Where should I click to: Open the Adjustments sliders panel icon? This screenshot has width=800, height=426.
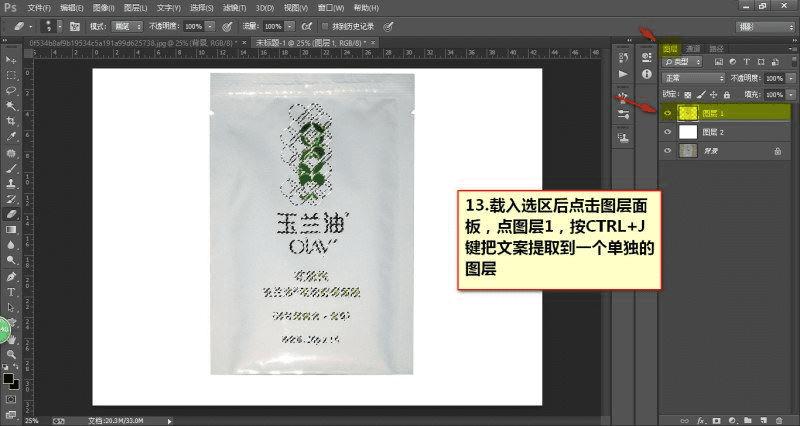click(x=623, y=114)
